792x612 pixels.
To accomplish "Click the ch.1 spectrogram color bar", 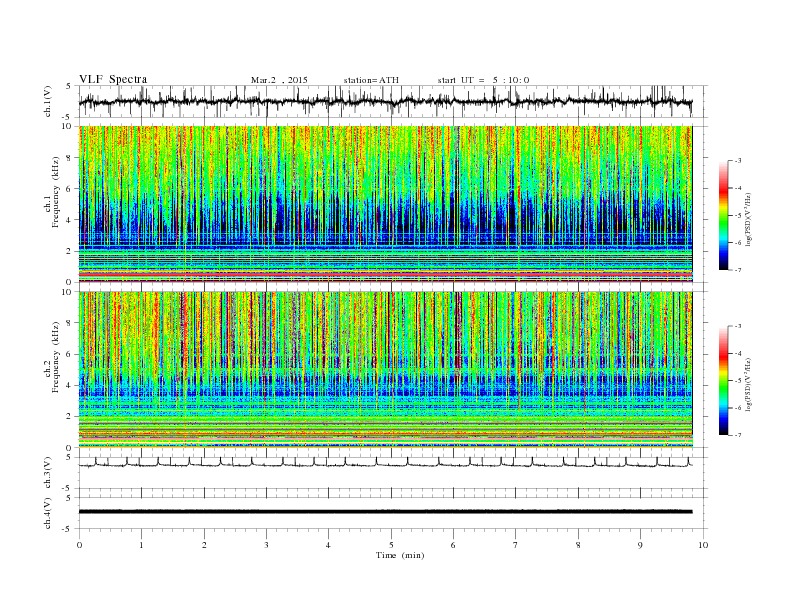I will [723, 215].
